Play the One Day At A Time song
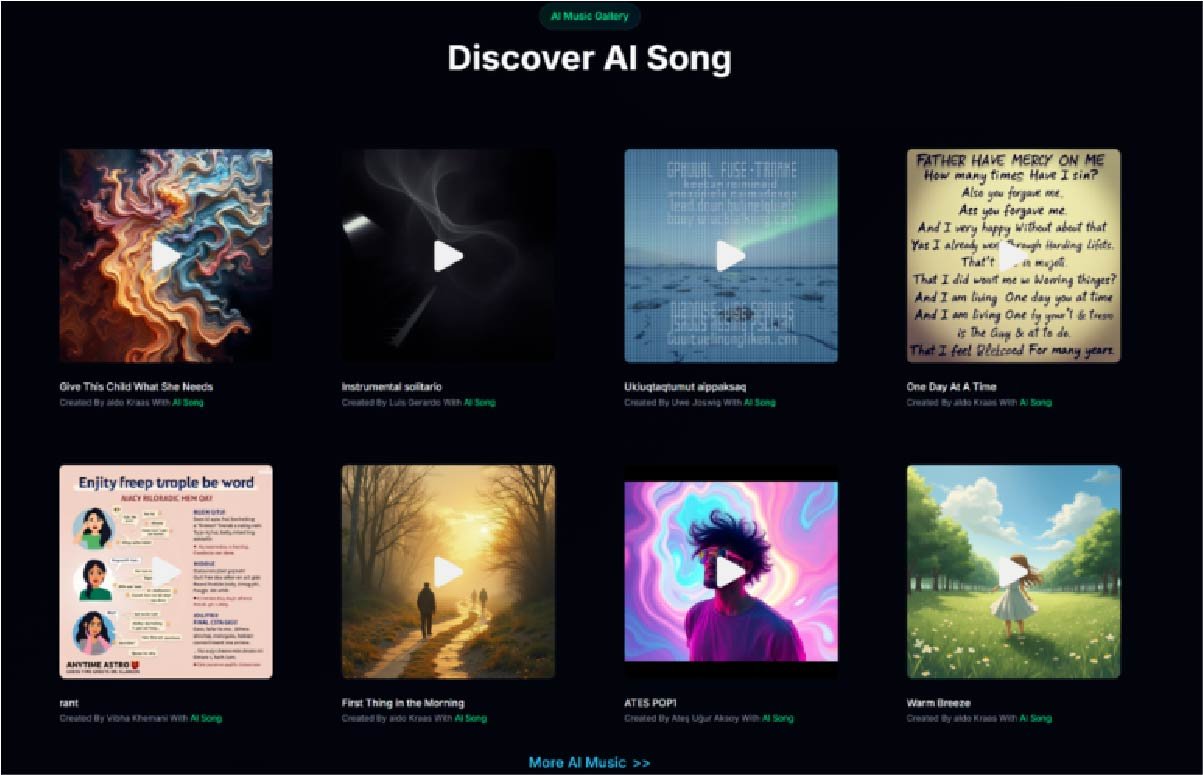Image resolution: width=1203 pixels, height=775 pixels. 1013,256
